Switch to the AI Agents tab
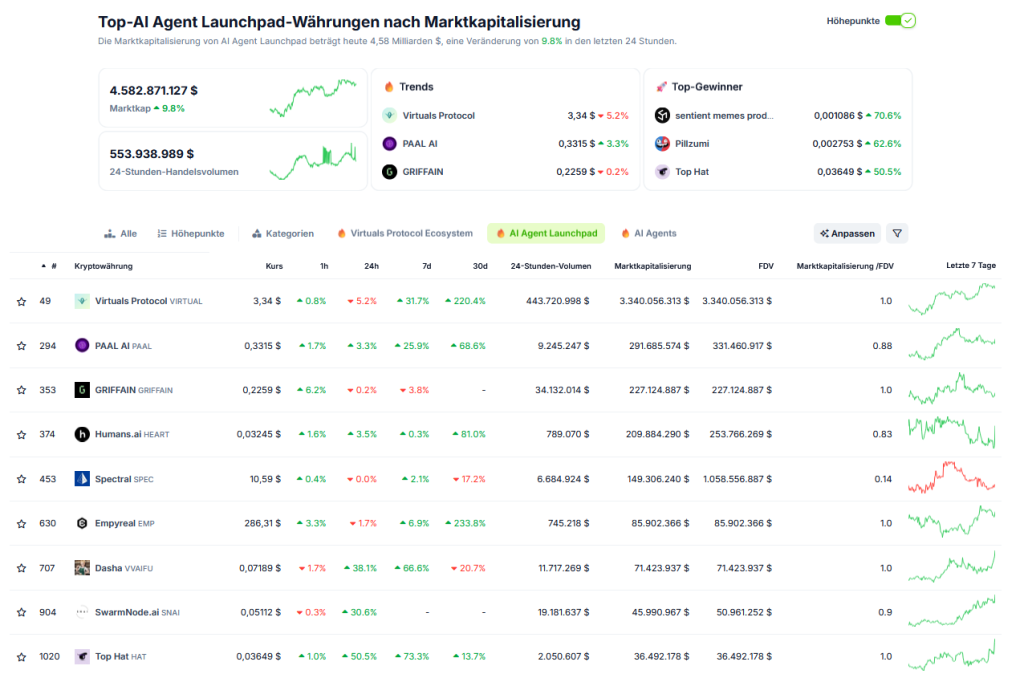 648,233
